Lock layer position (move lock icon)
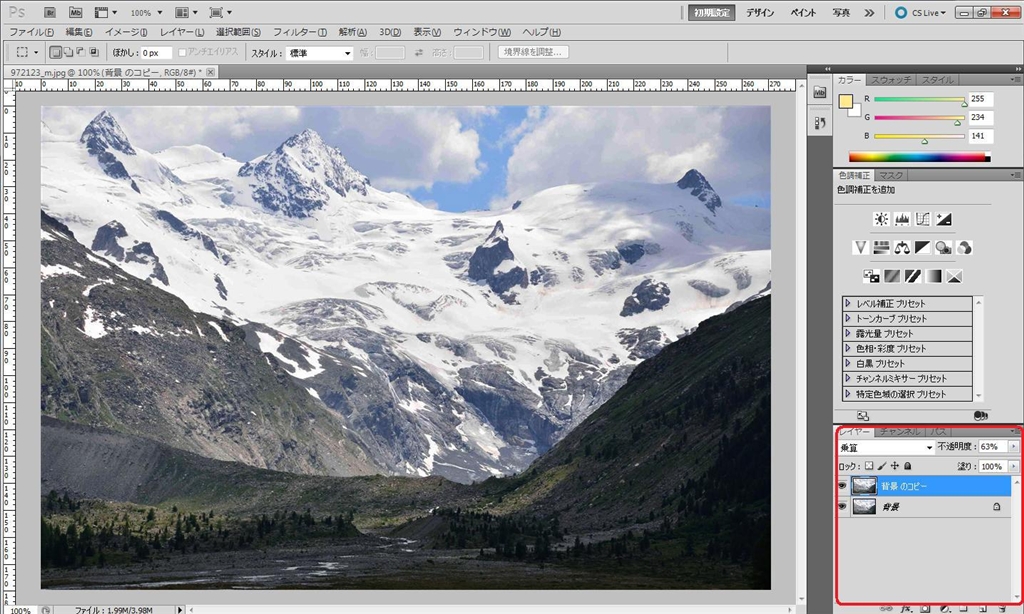This screenshot has height=614, width=1024. [895, 466]
